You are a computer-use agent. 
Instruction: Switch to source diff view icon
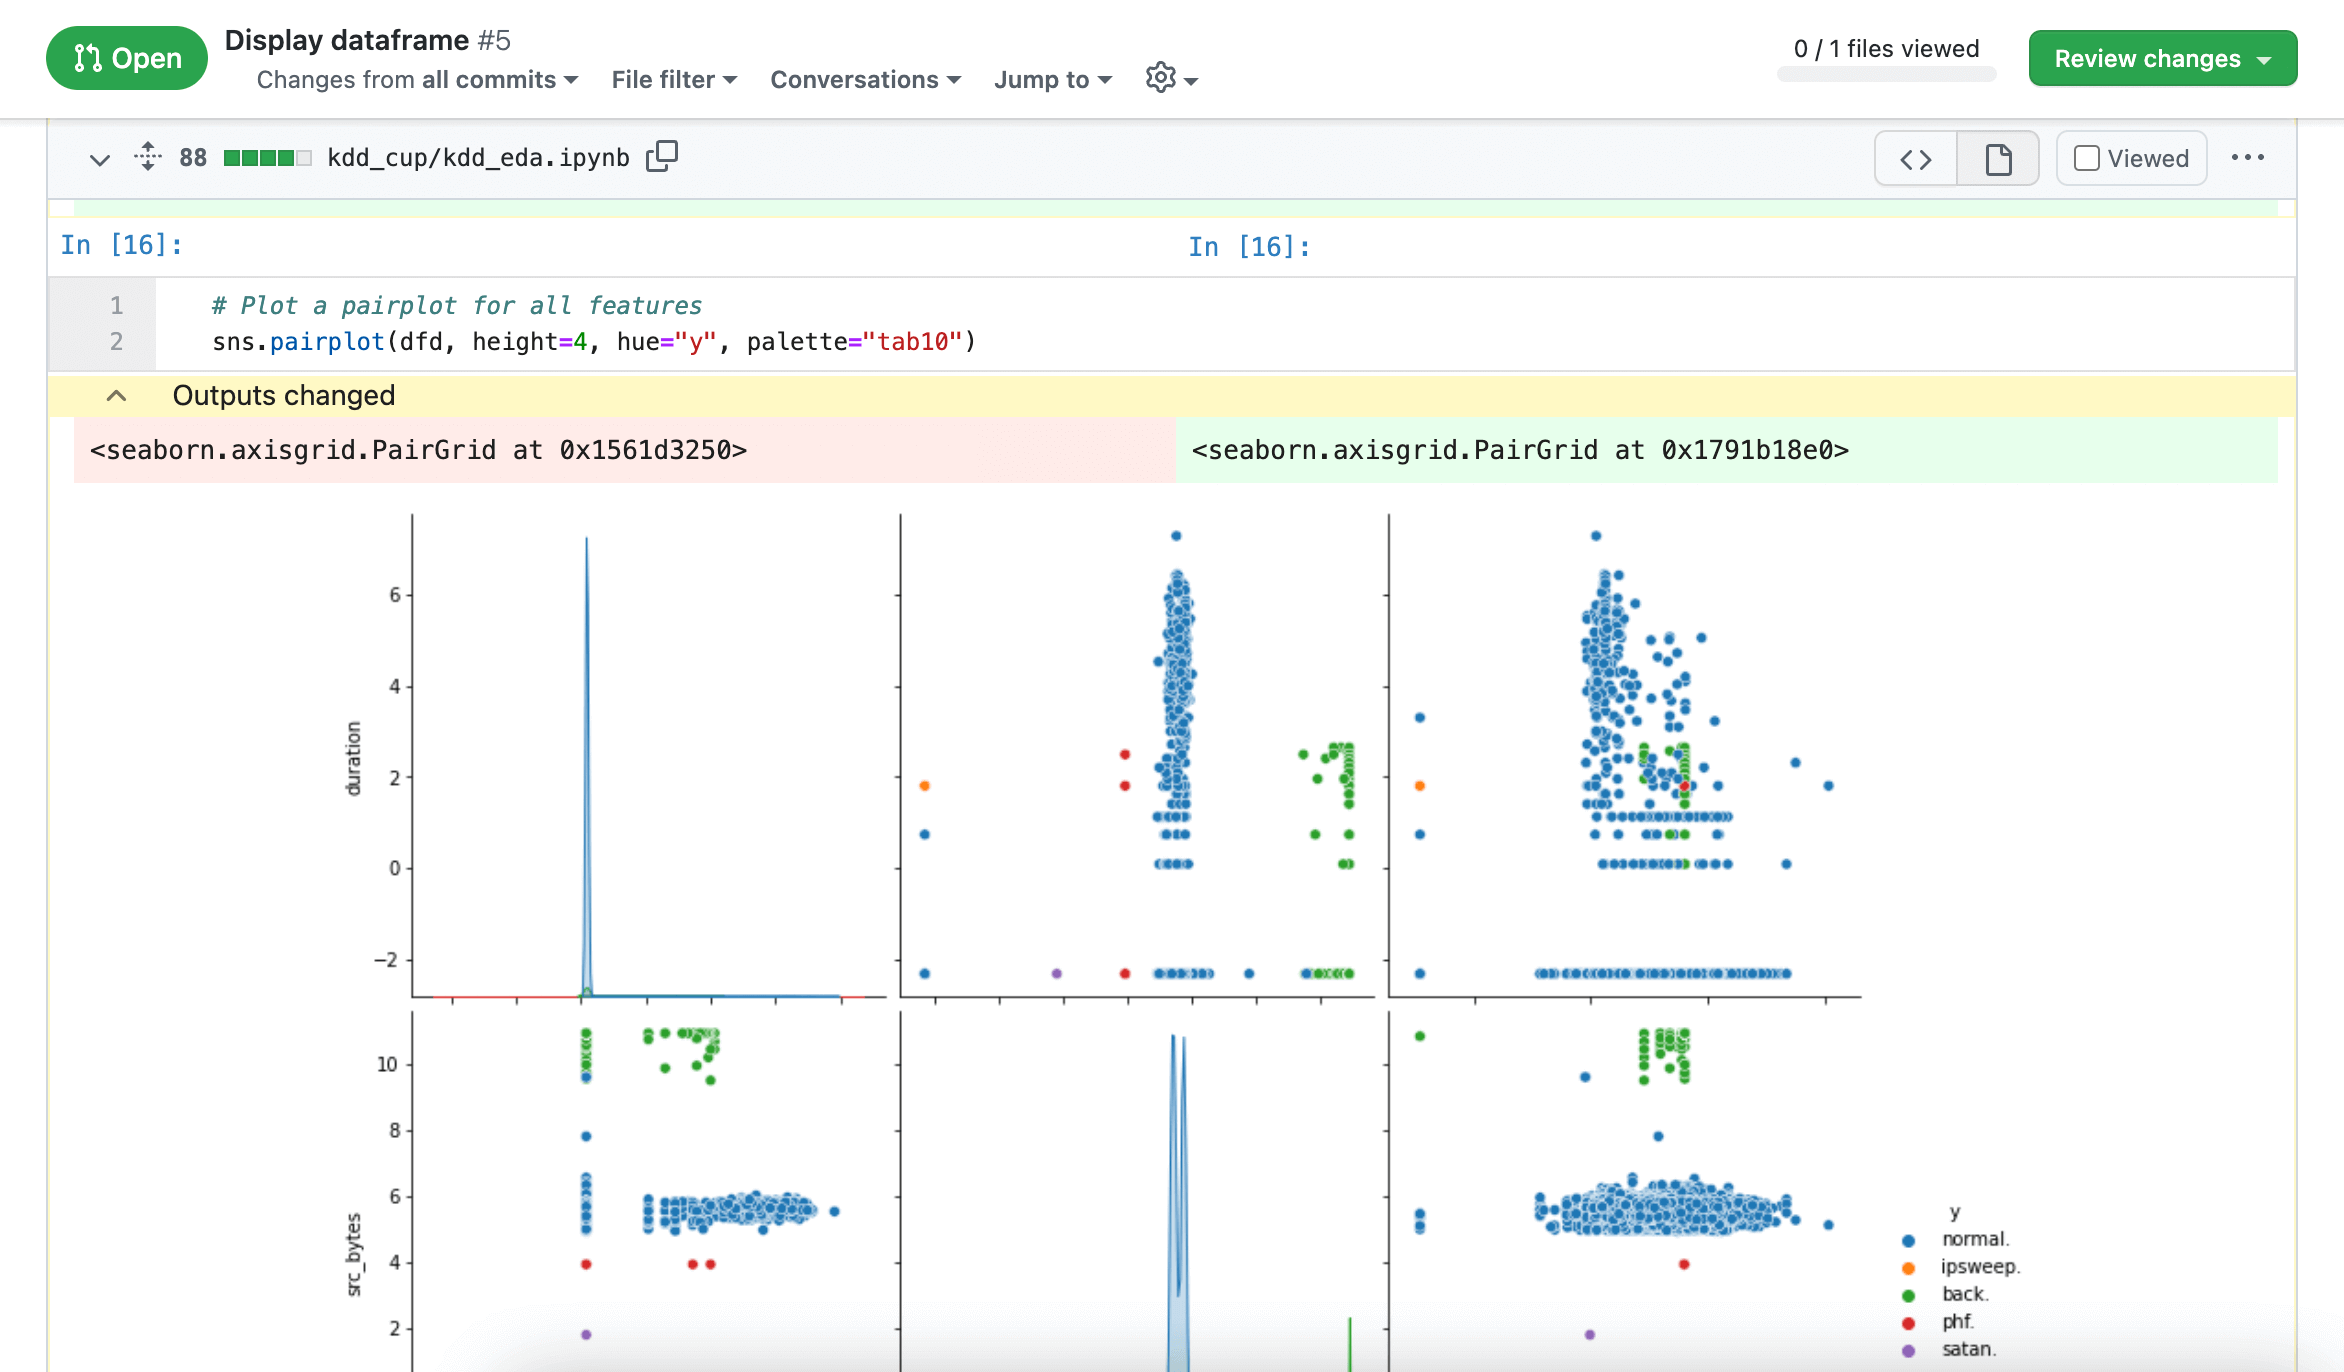click(x=1915, y=158)
